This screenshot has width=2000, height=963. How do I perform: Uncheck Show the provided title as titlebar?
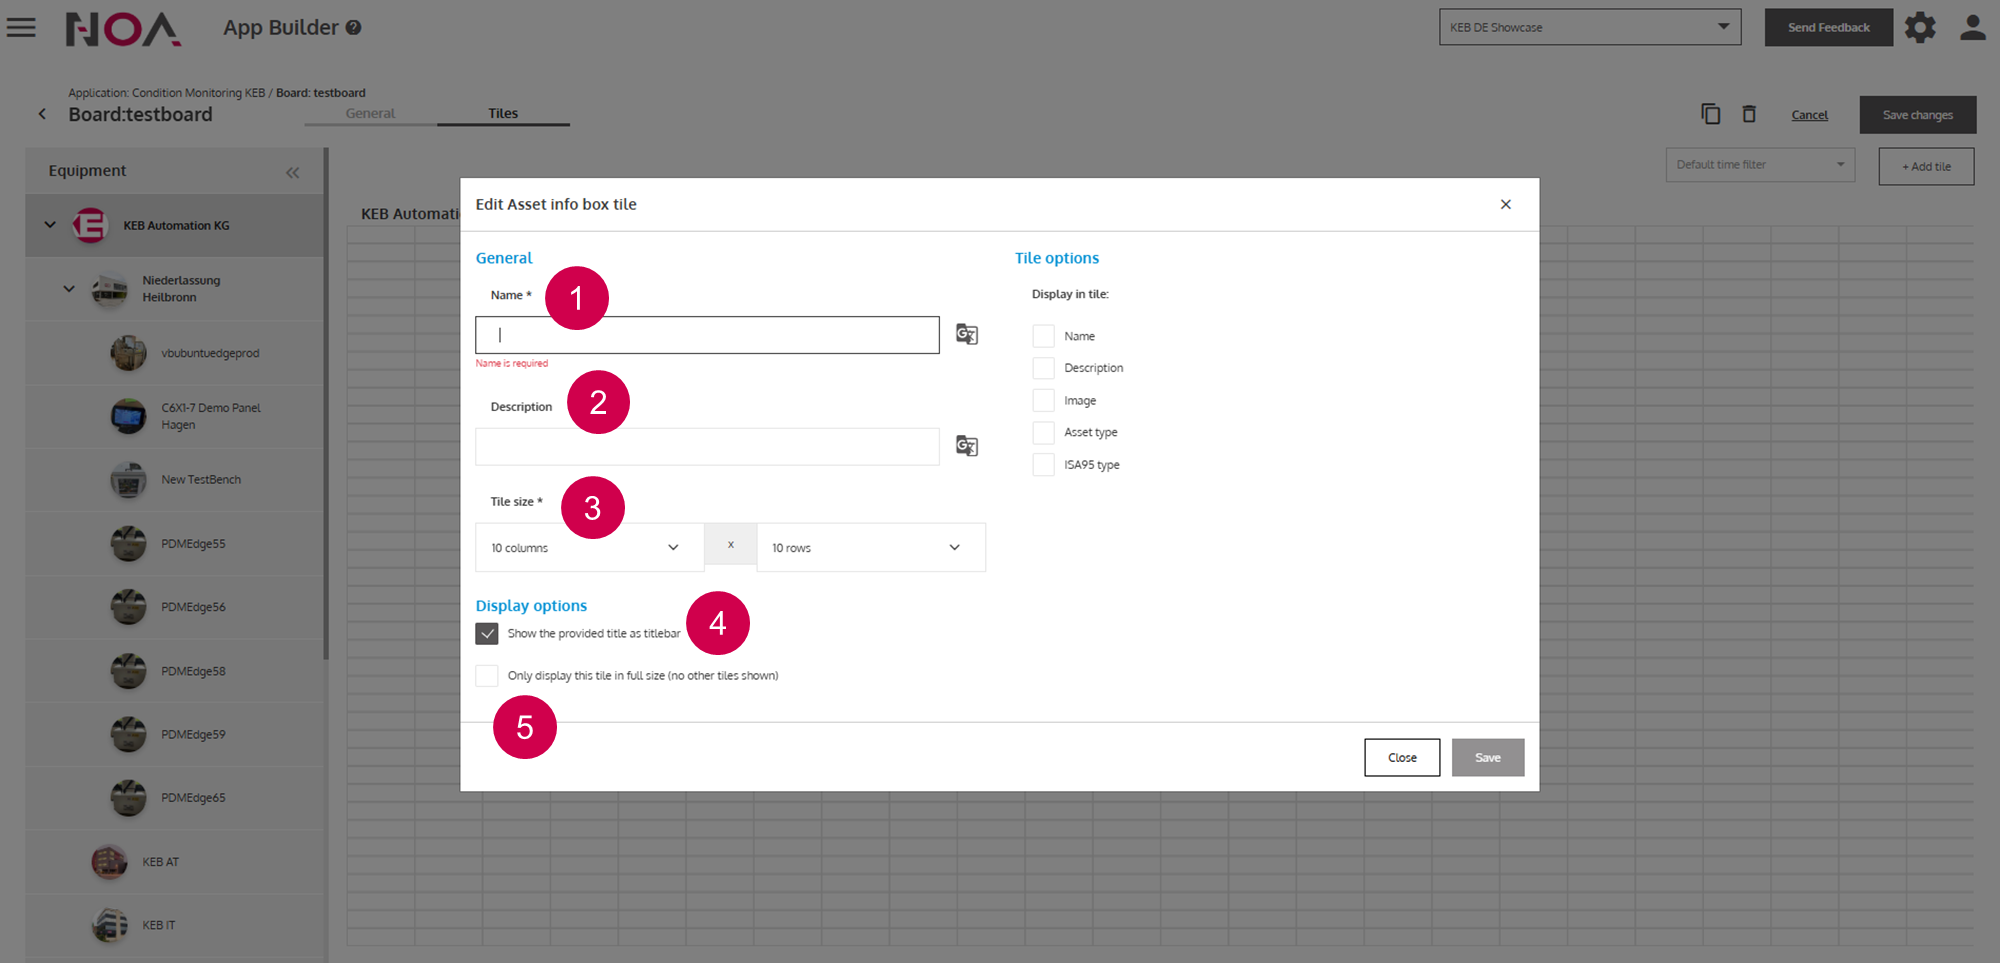pyautogui.click(x=487, y=634)
